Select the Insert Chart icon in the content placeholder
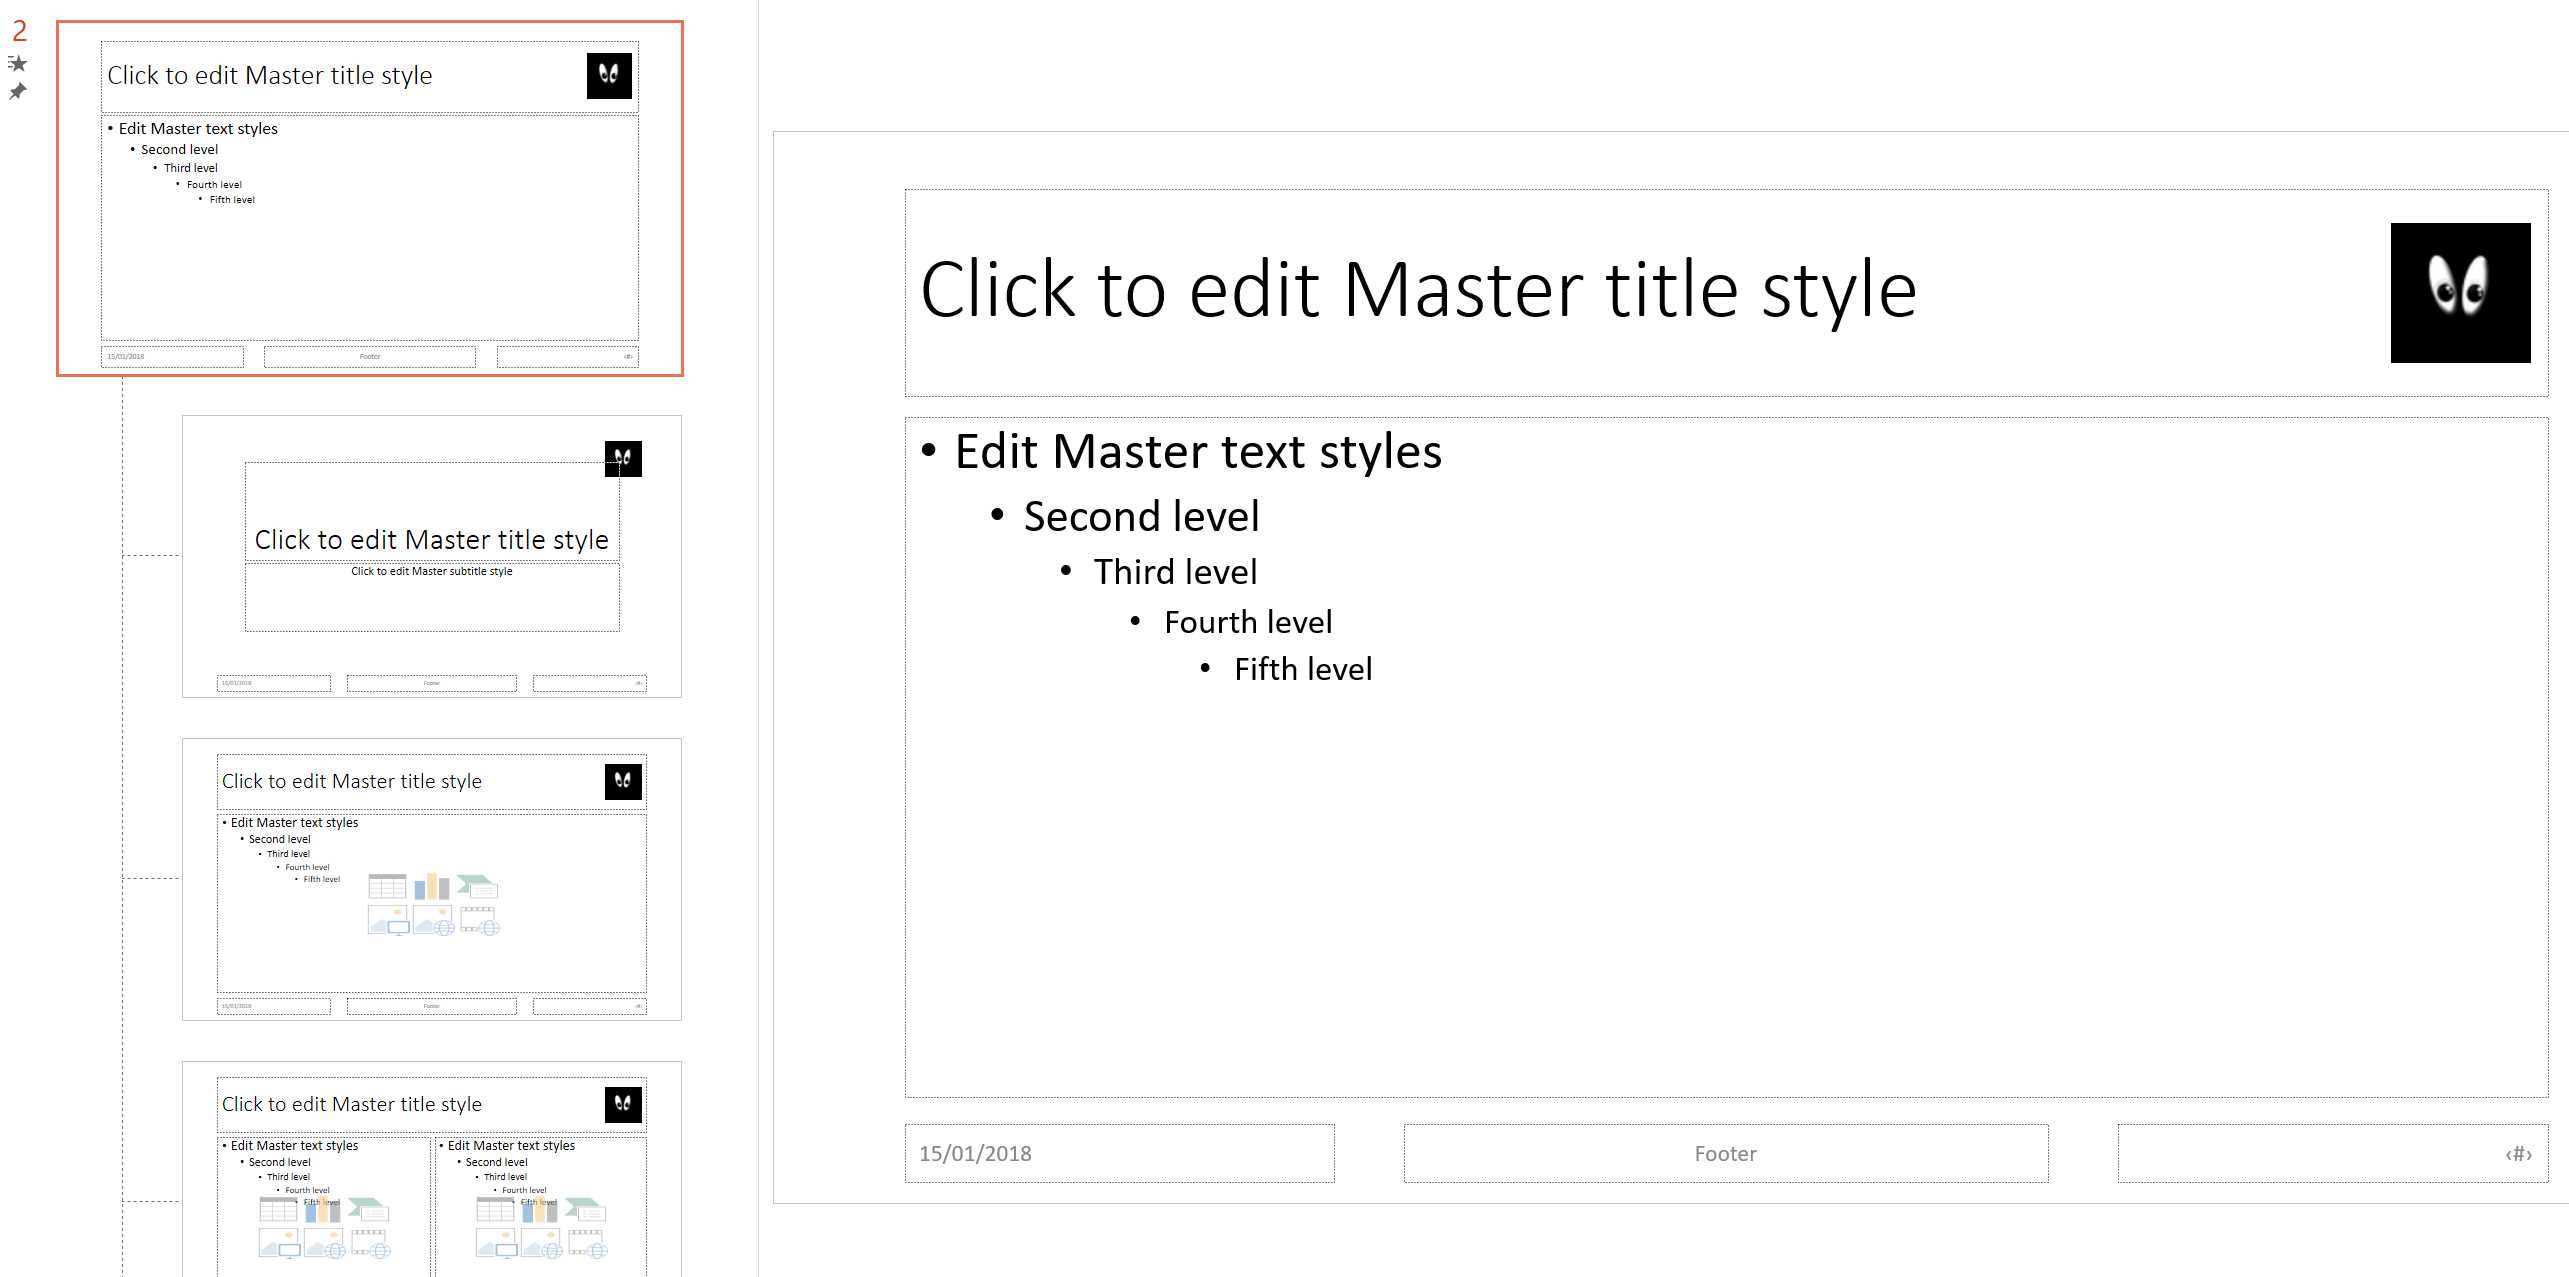 (432, 886)
